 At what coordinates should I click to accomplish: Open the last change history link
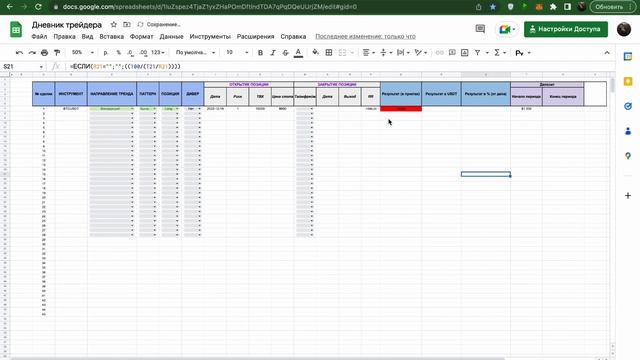coord(365,36)
